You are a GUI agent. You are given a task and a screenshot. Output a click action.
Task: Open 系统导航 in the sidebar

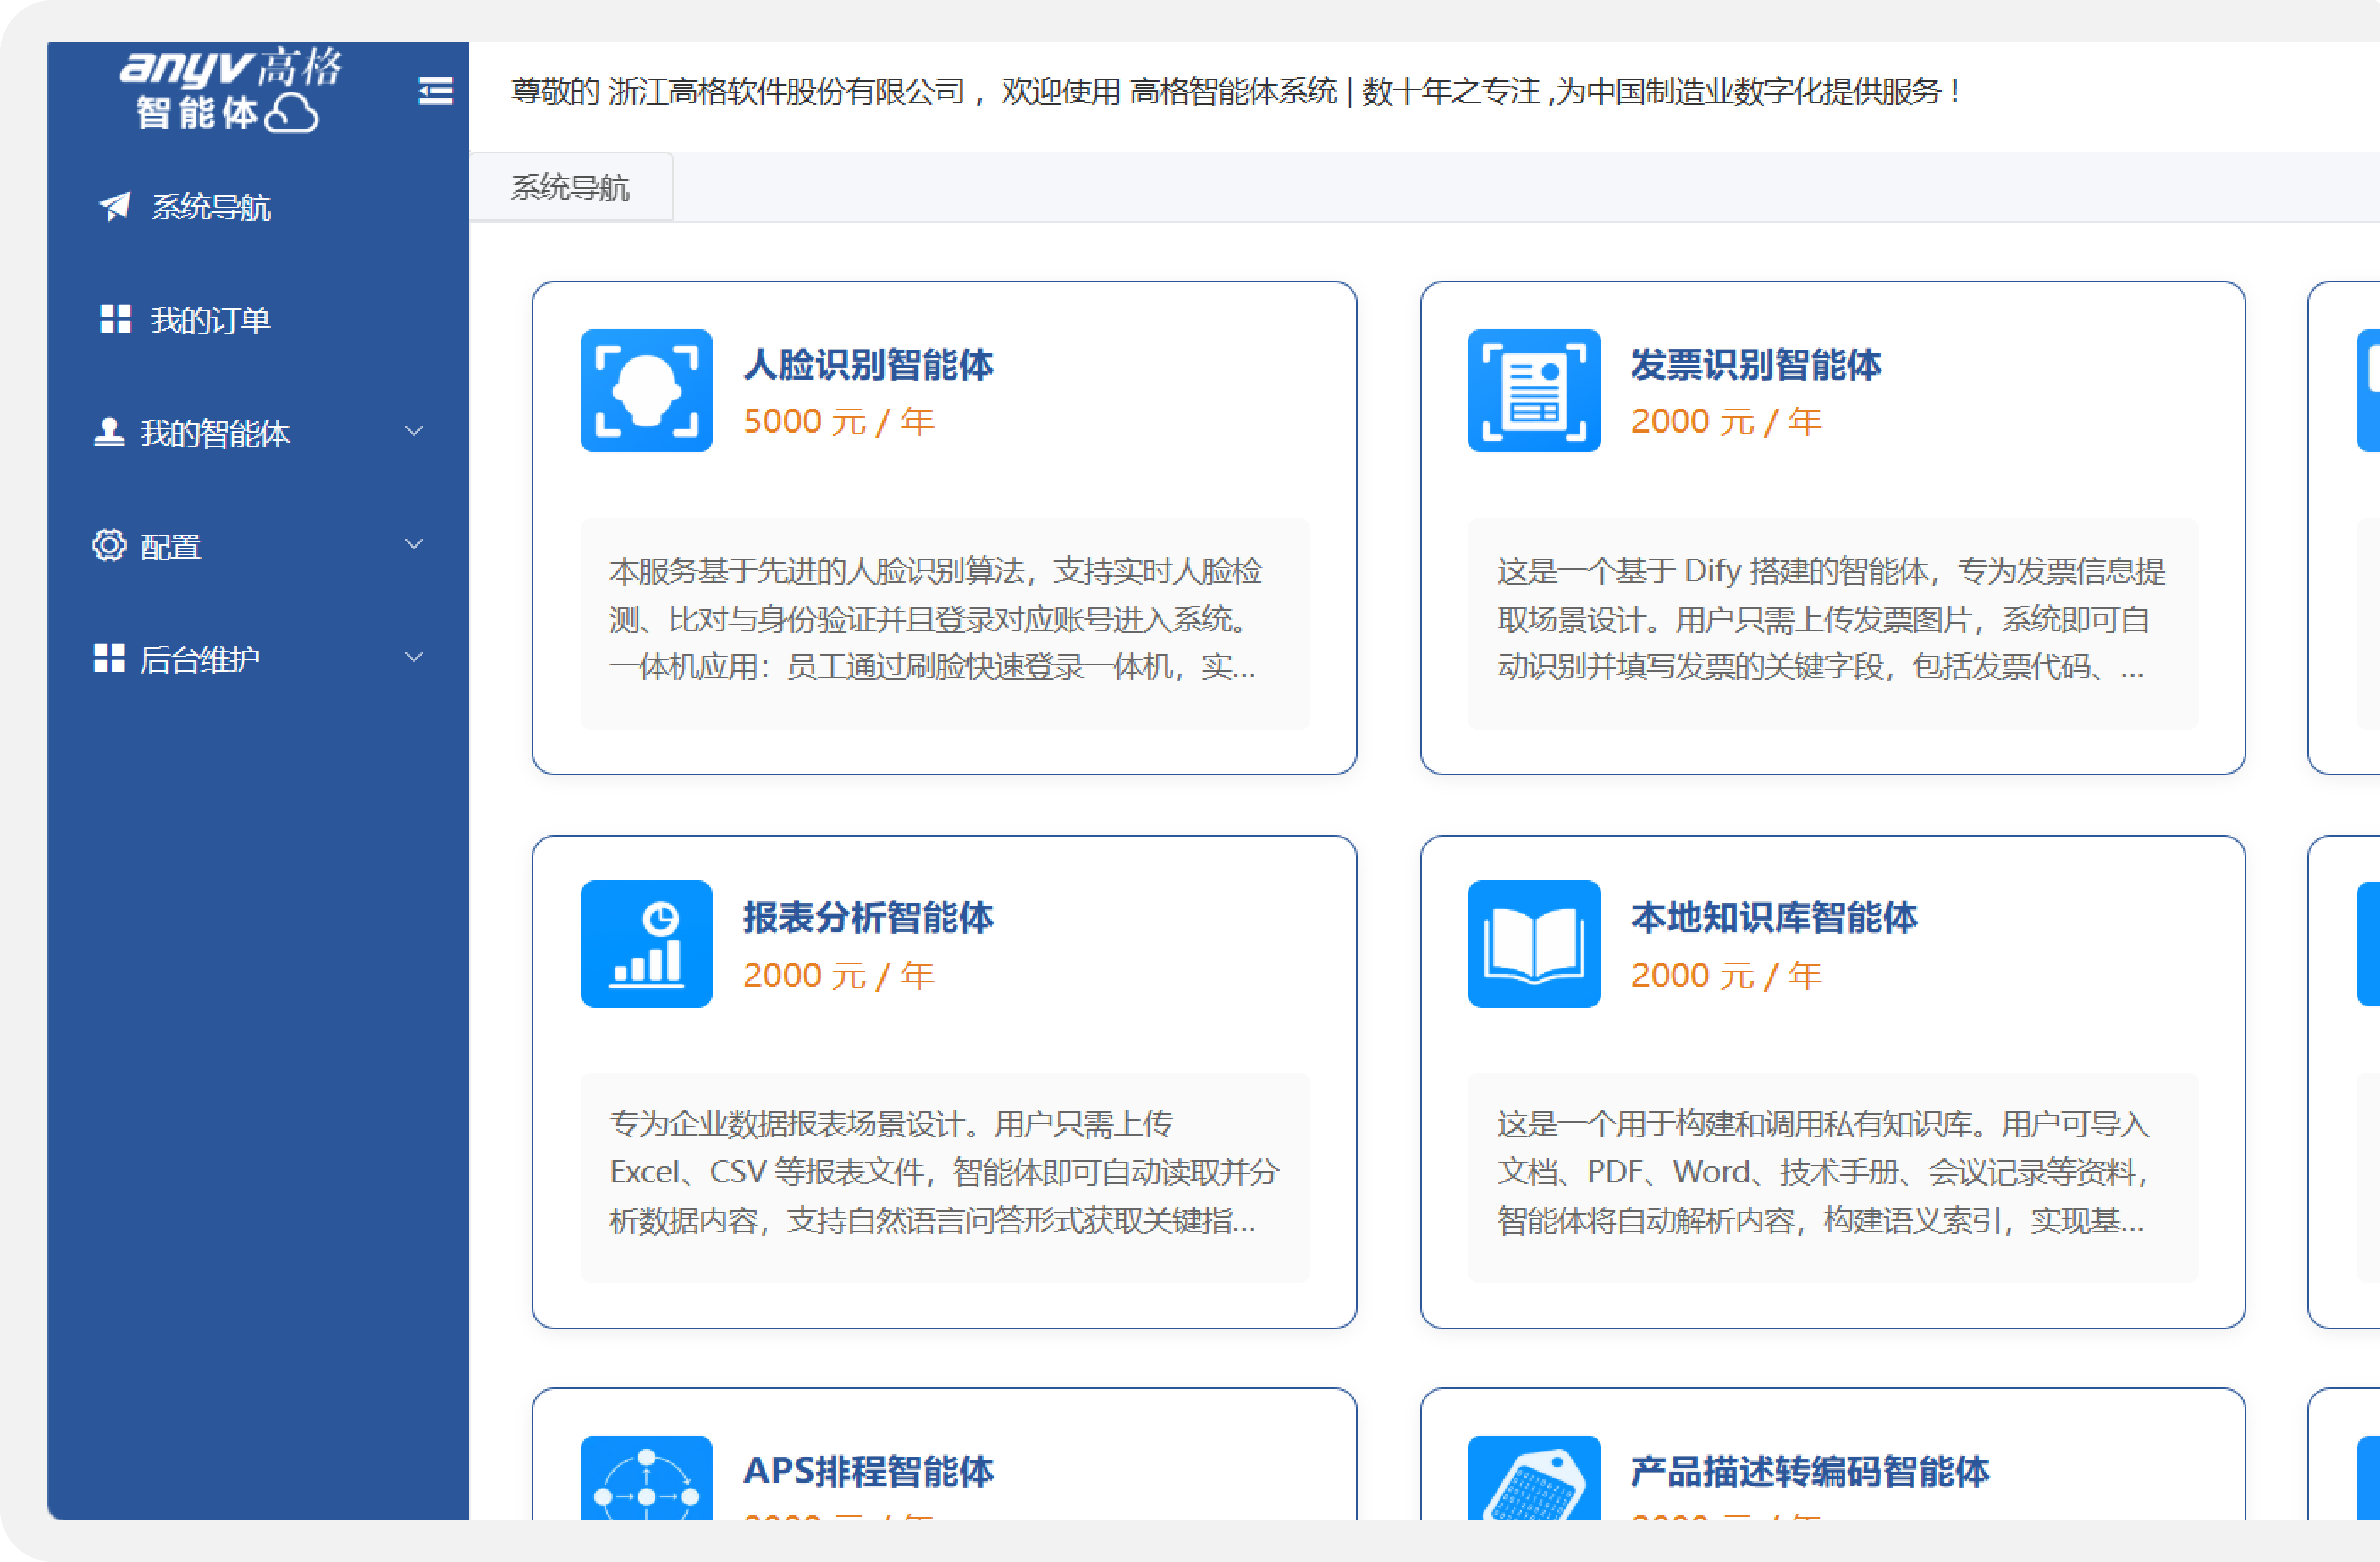[210, 207]
